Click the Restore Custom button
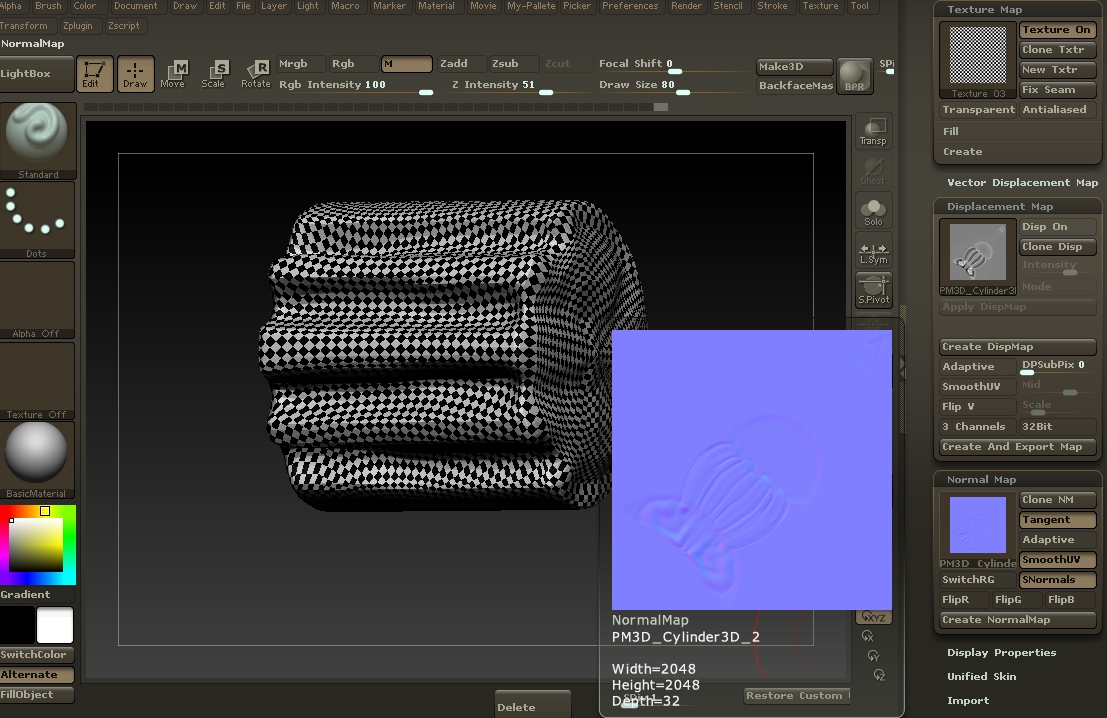 point(796,696)
